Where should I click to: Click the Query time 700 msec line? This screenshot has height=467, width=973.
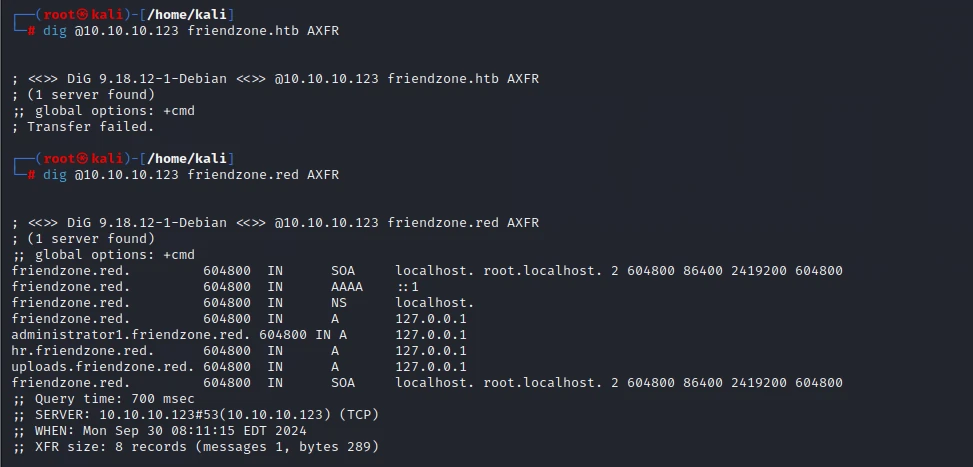pyautogui.click(x=103, y=399)
